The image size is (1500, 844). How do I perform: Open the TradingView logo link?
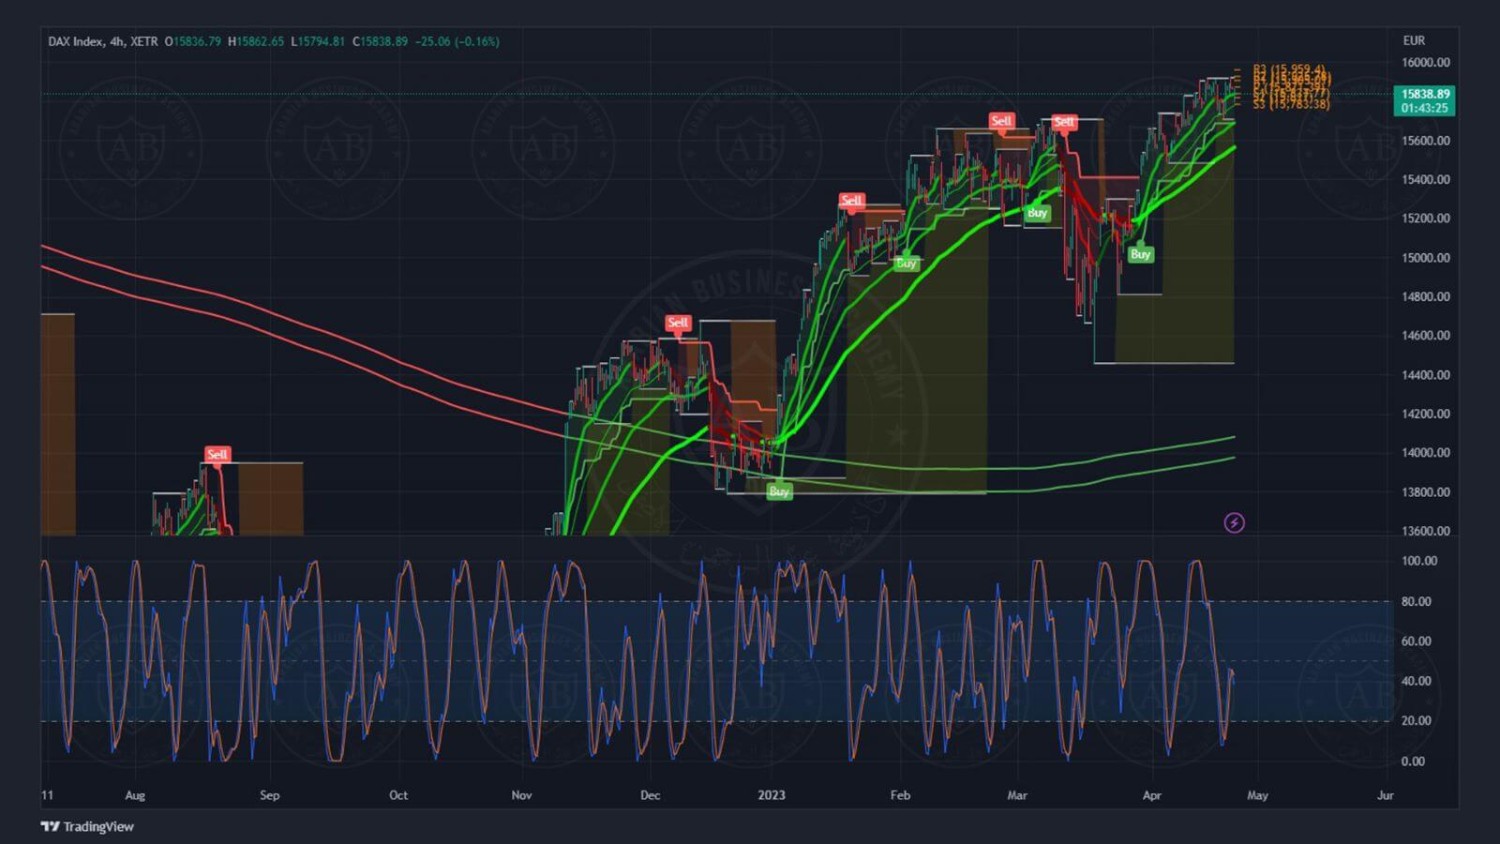87,826
